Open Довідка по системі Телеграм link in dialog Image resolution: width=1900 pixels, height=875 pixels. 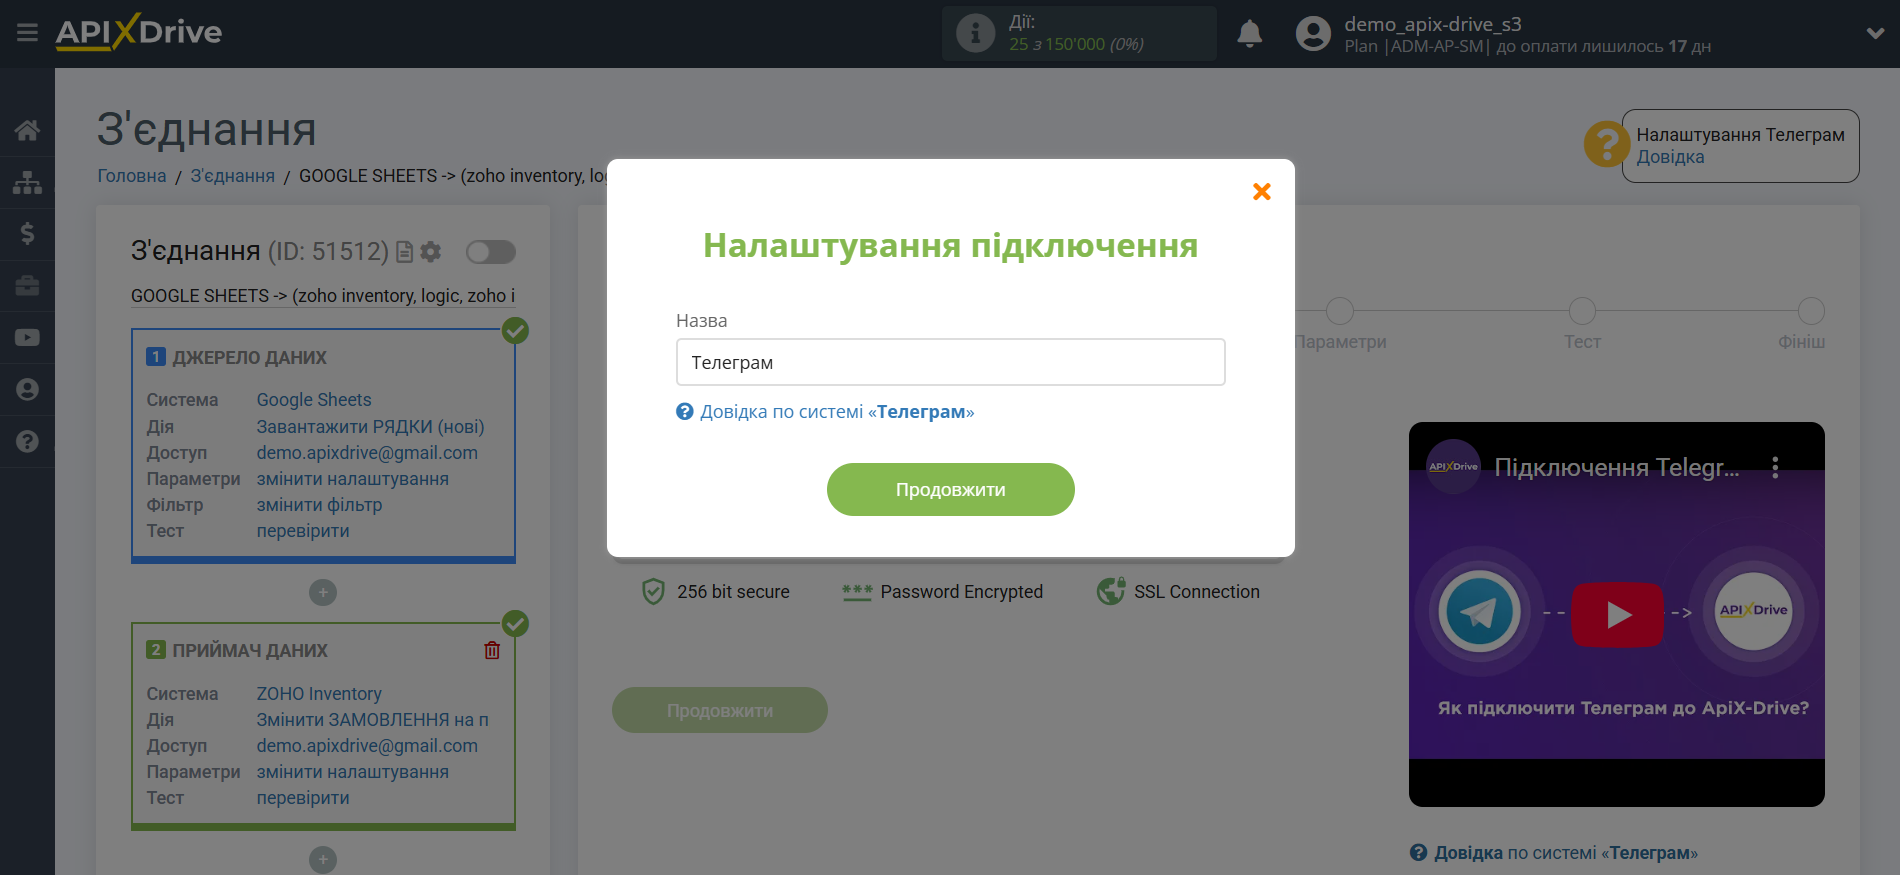point(837,412)
